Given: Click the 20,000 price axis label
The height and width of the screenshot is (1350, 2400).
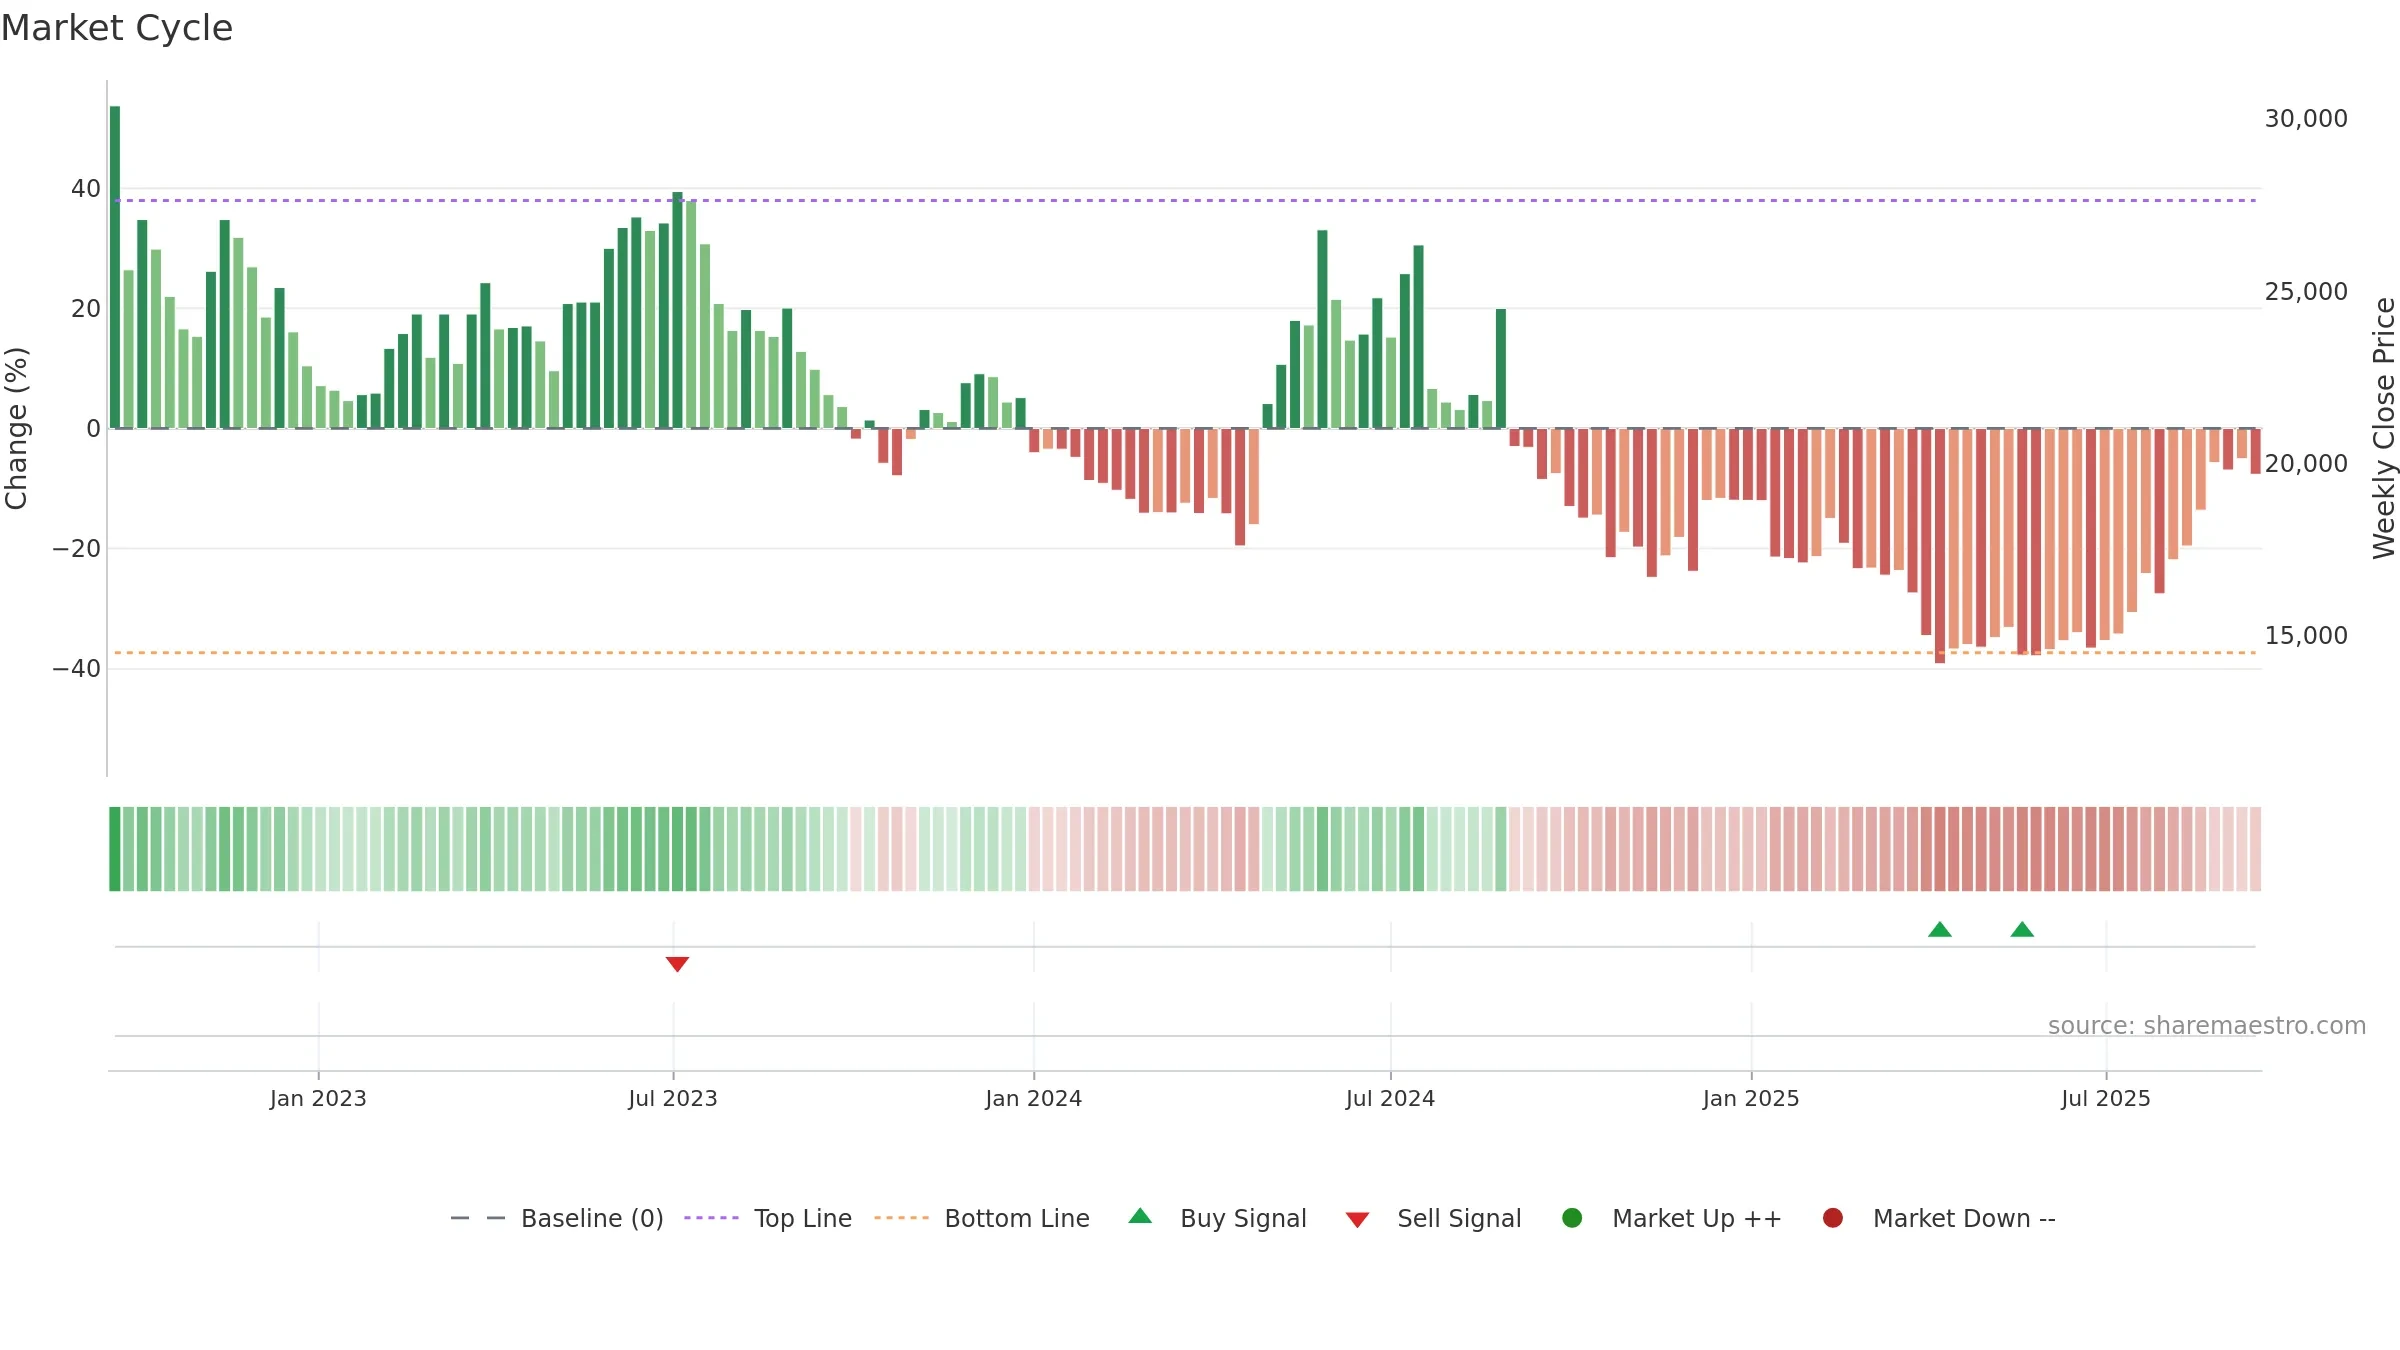Looking at the screenshot, I should pos(2306,463).
